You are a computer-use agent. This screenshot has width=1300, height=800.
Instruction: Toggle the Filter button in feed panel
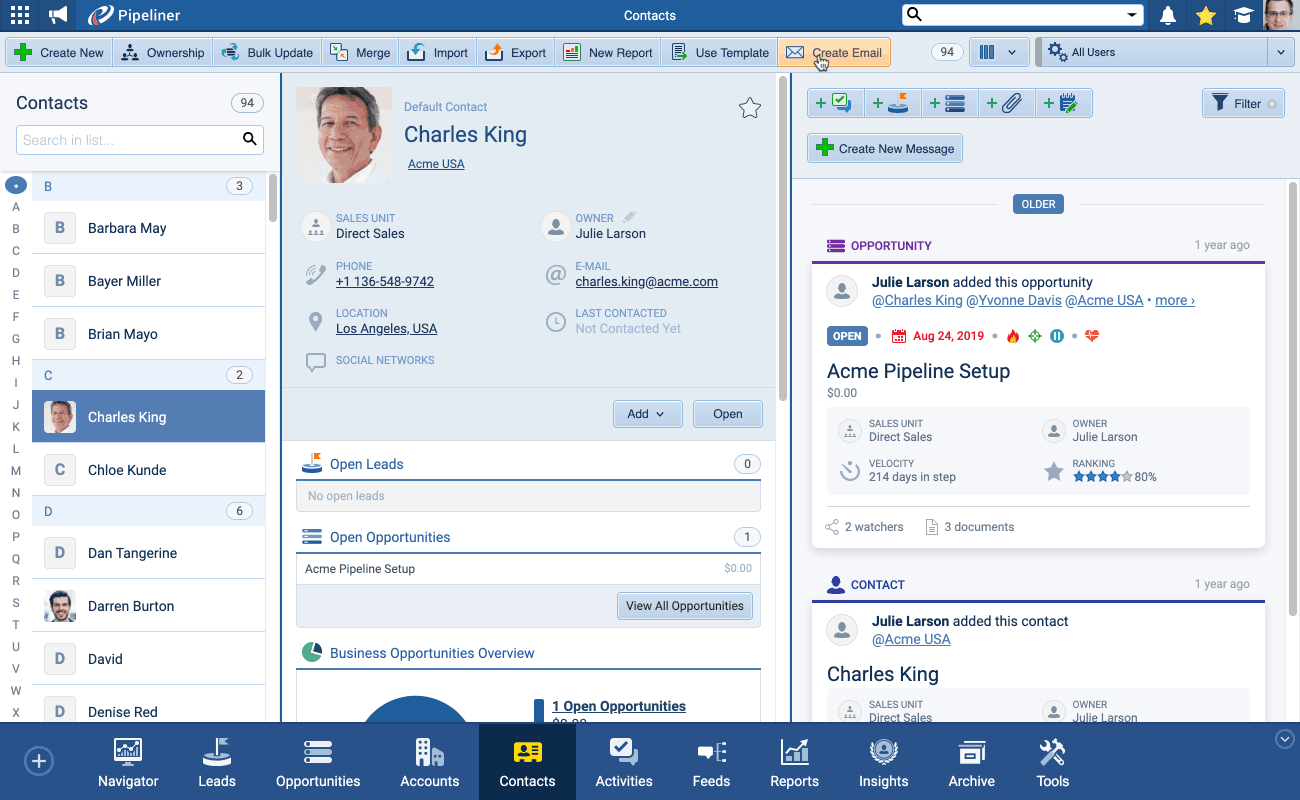(x=1243, y=103)
